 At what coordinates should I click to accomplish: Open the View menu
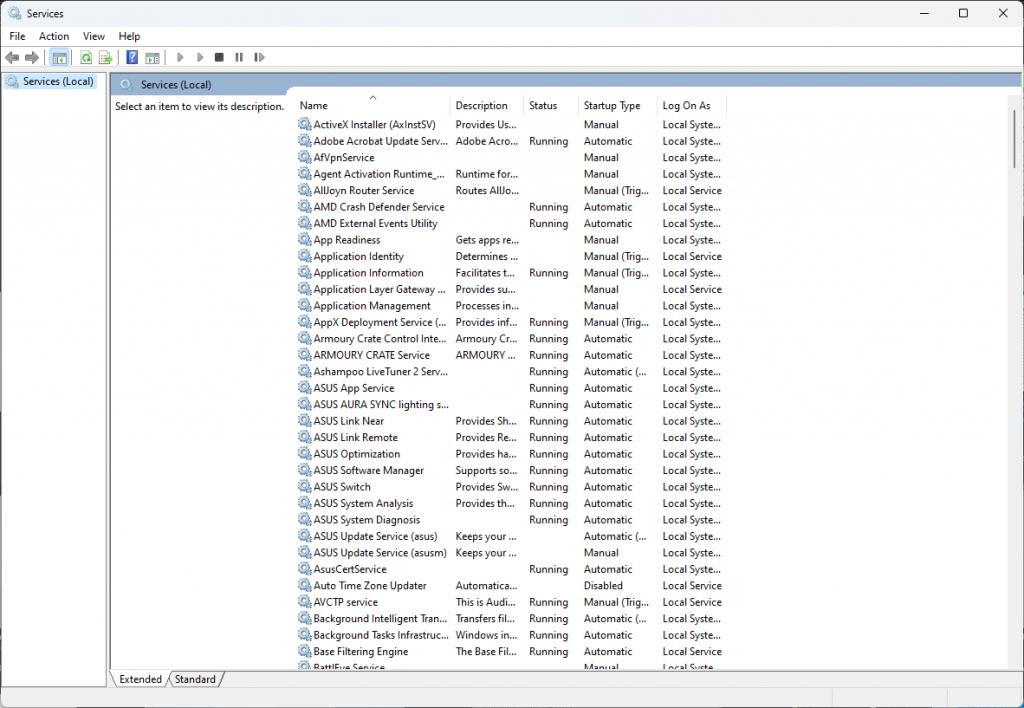click(94, 36)
